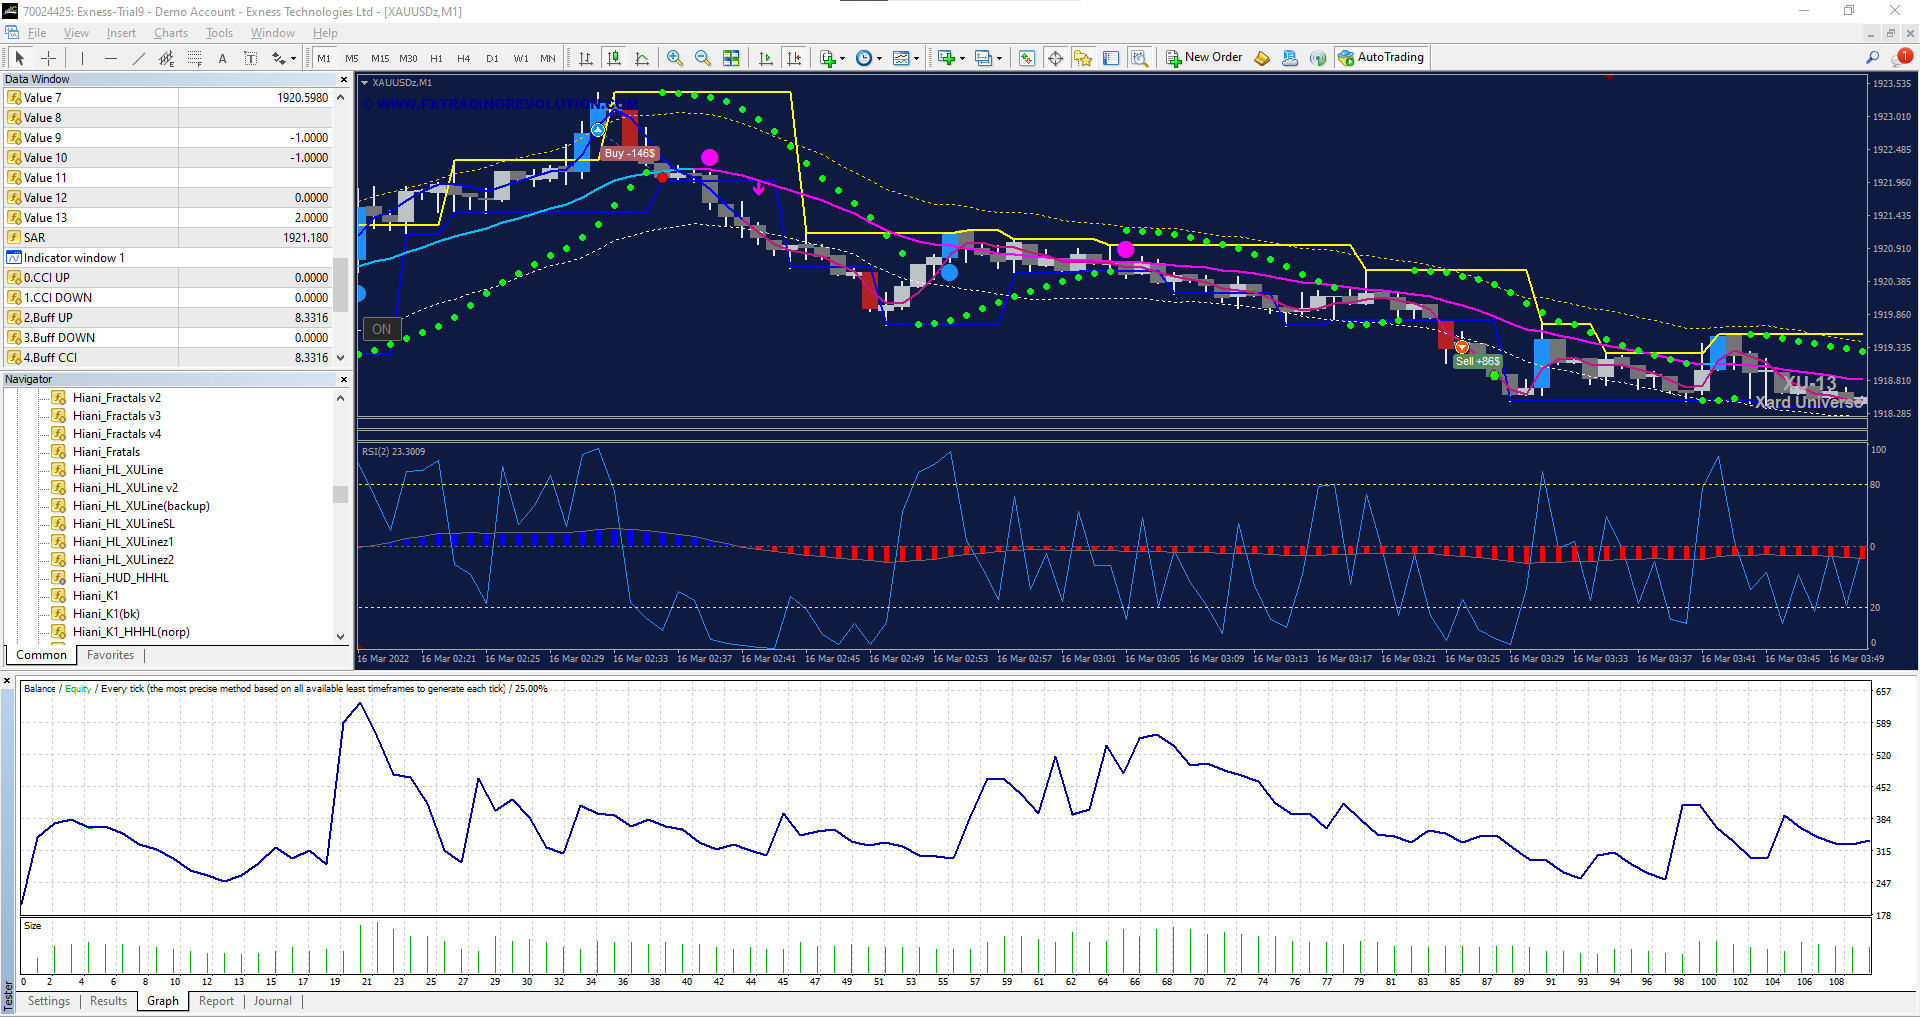Open the Favorites tab in Navigator
Image resolution: width=1920 pixels, height=1017 pixels.
click(110, 655)
